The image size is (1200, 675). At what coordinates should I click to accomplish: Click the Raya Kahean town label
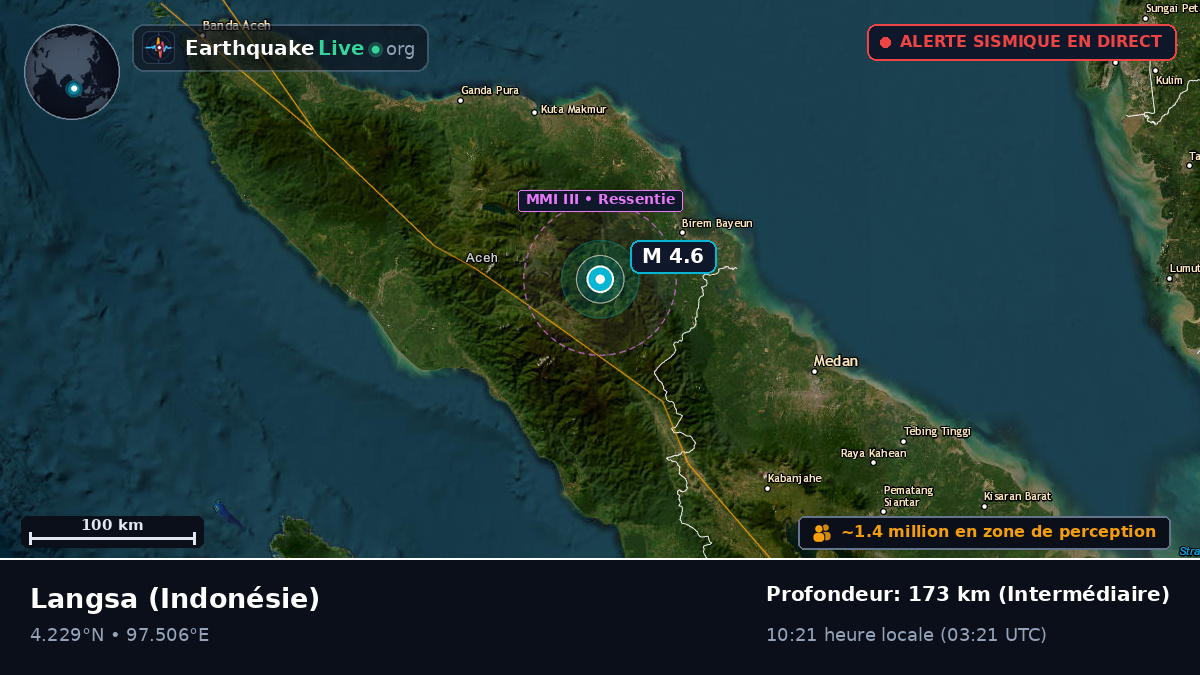pos(873,454)
